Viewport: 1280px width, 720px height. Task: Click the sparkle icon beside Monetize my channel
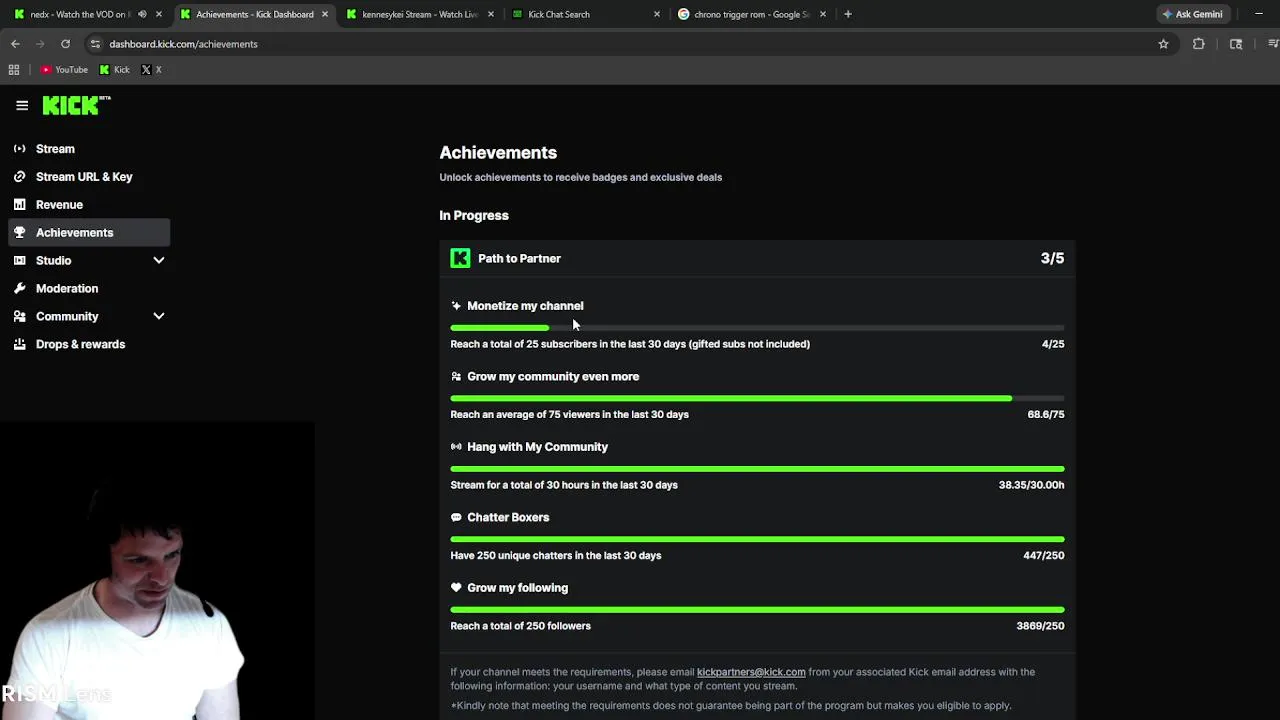coord(456,306)
